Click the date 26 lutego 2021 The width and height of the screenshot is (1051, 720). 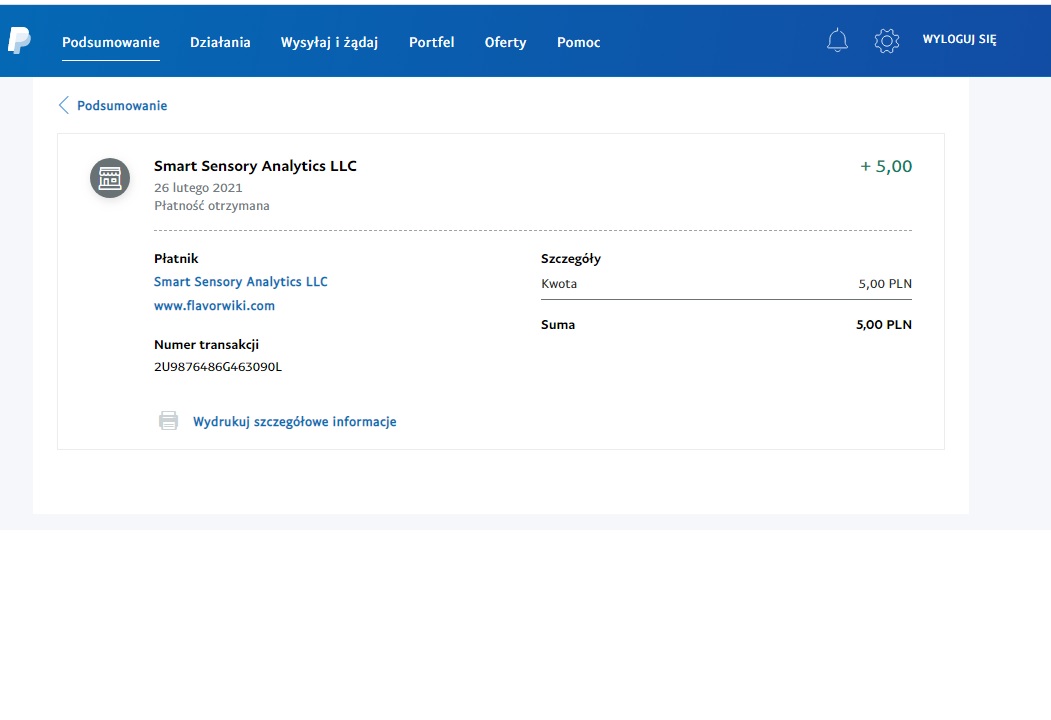point(198,188)
